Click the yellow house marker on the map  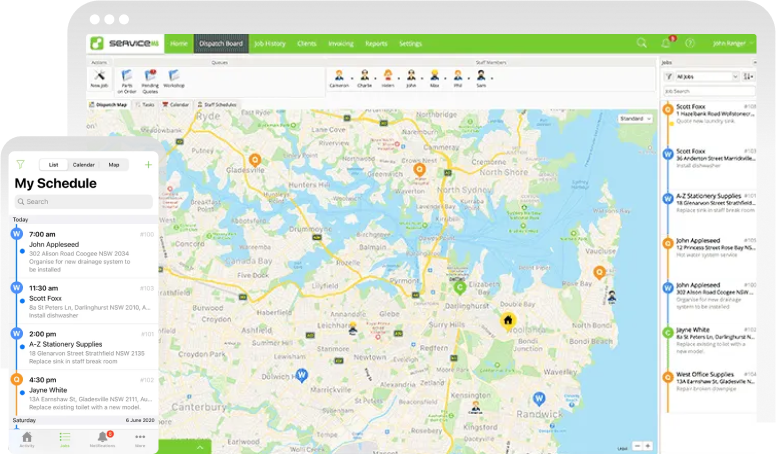pos(508,320)
